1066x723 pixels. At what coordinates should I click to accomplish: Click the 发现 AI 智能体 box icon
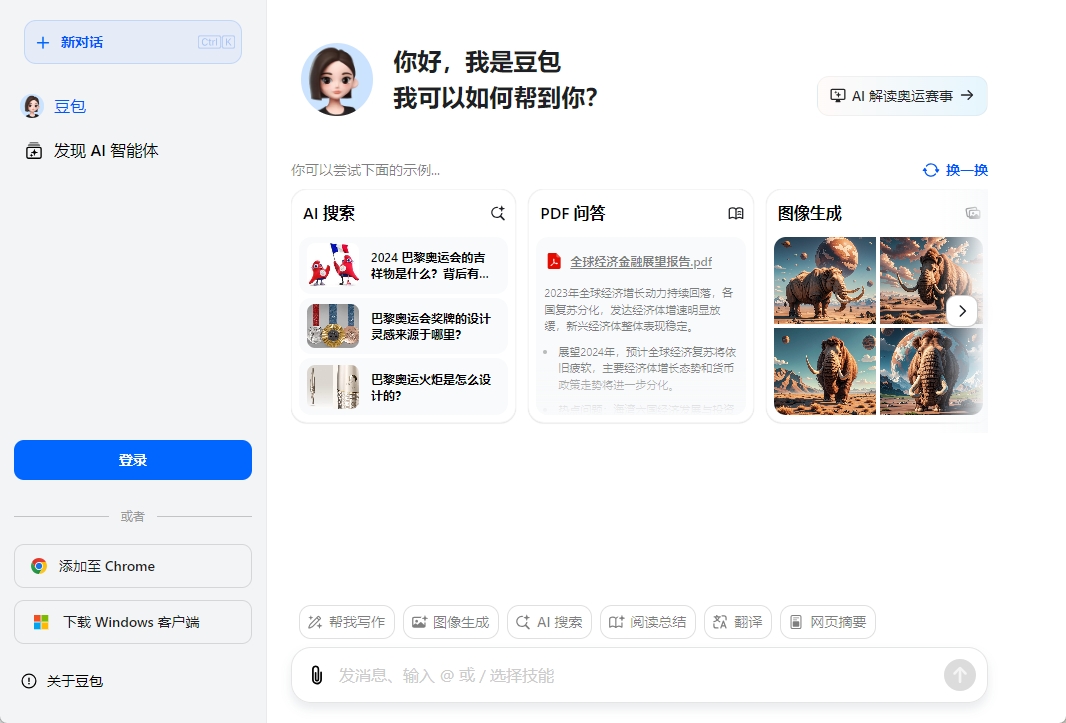33,150
